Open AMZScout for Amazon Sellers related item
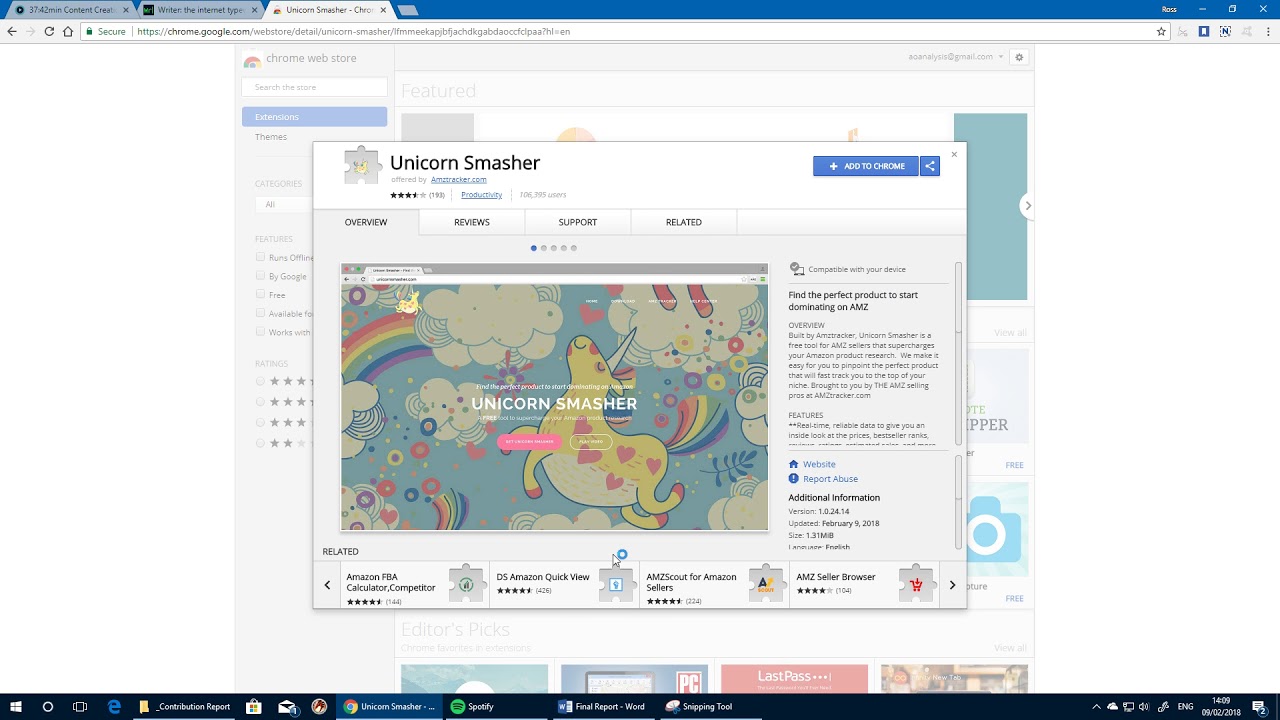This screenshot has width=1280, height=720. (715, 585)
